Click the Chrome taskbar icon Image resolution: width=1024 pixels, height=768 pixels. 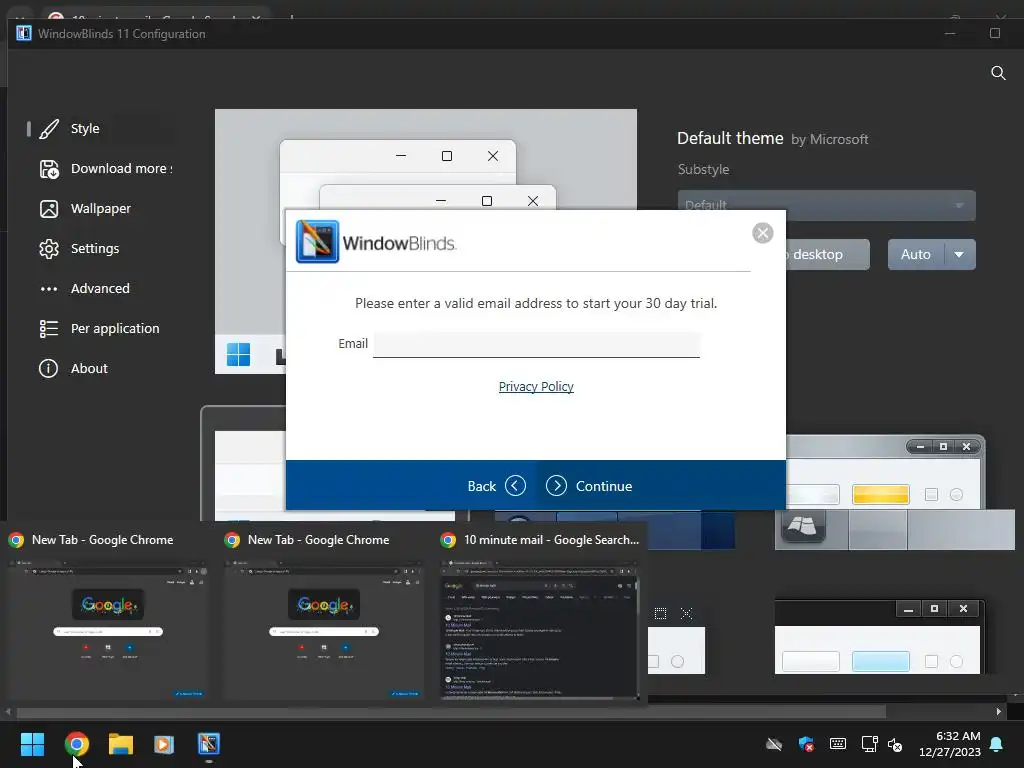tap(76, 744)
